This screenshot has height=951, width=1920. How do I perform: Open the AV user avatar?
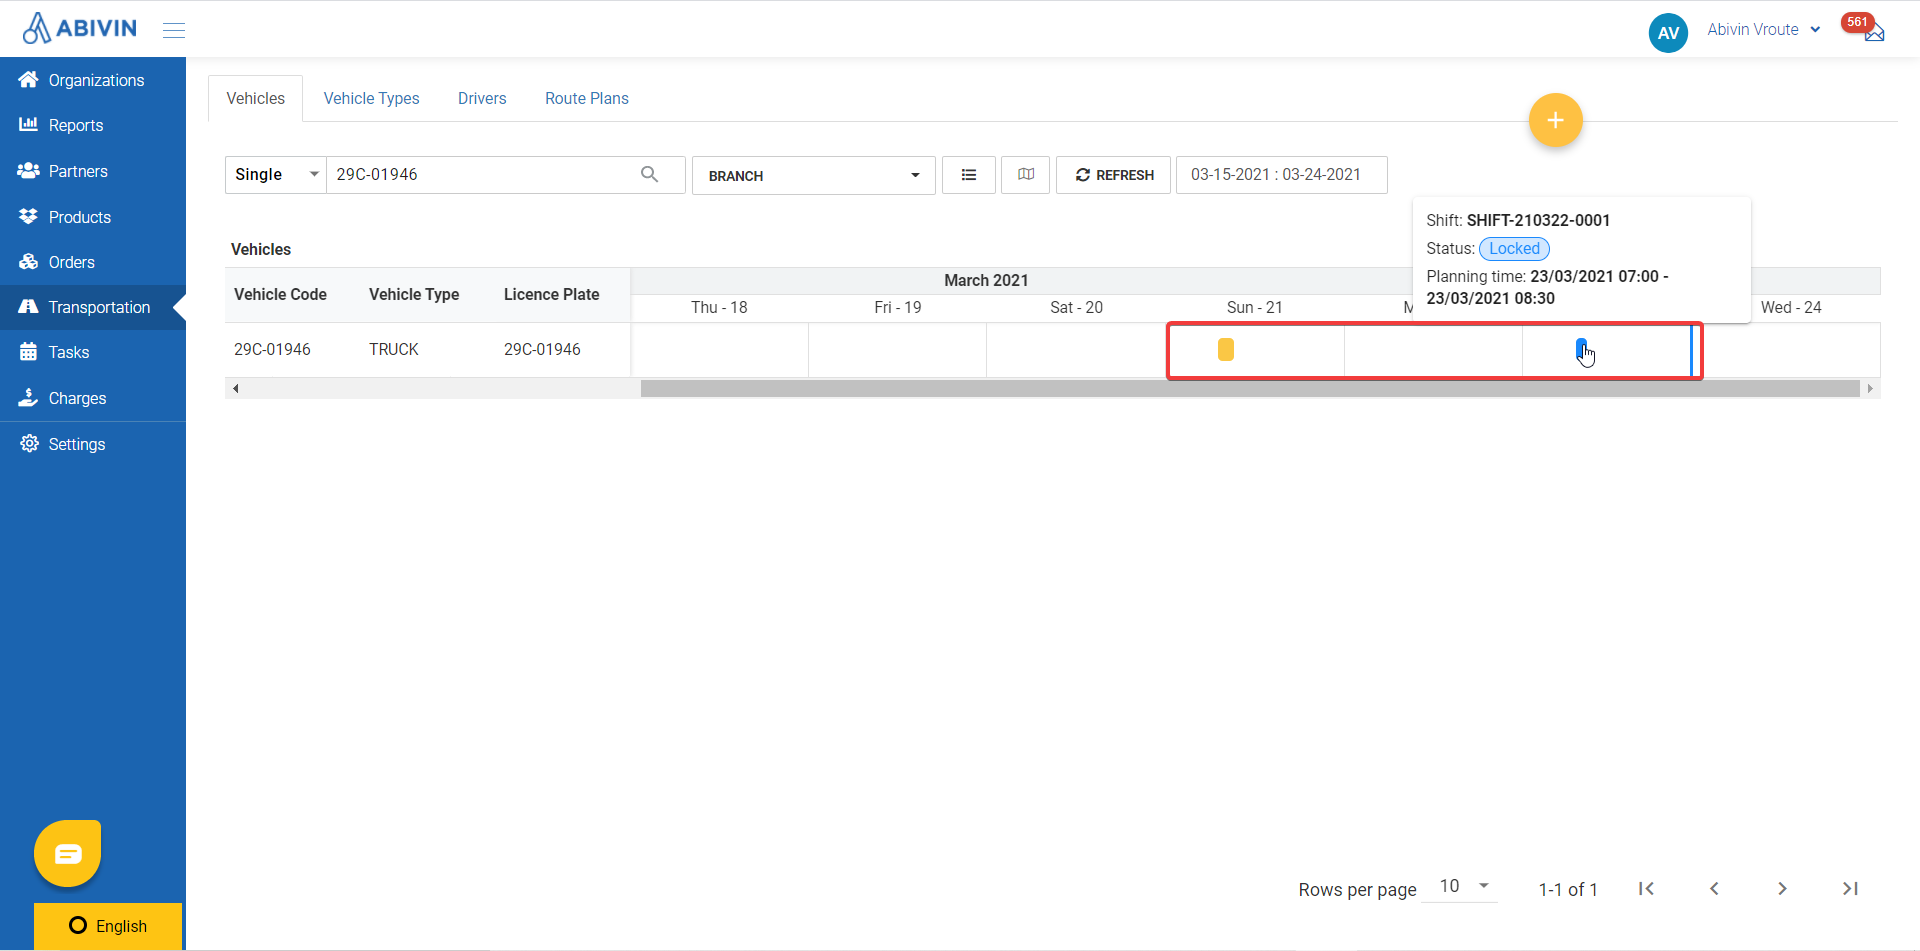(x=1668, y=32)
